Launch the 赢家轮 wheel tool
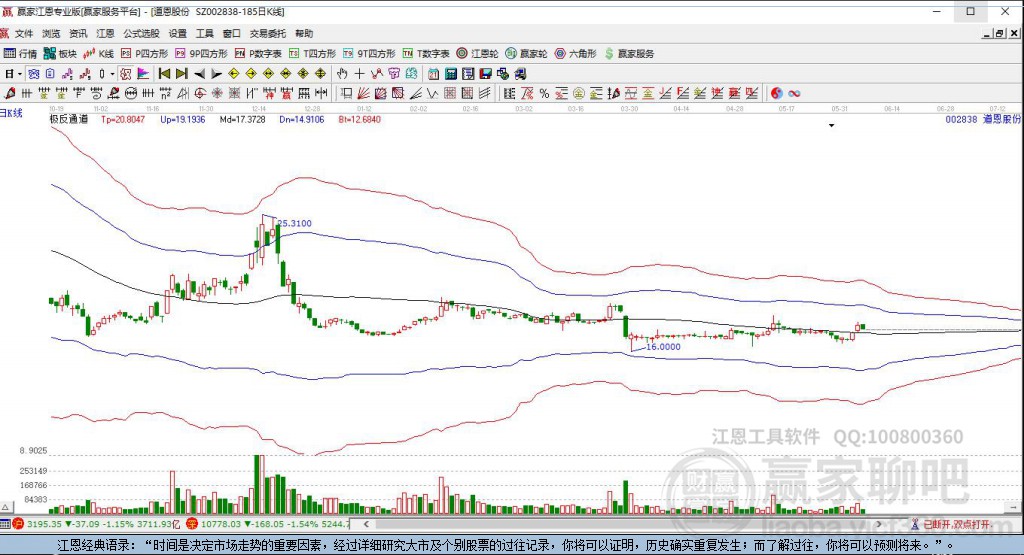The image size is (1024, 555). (526, 54)
